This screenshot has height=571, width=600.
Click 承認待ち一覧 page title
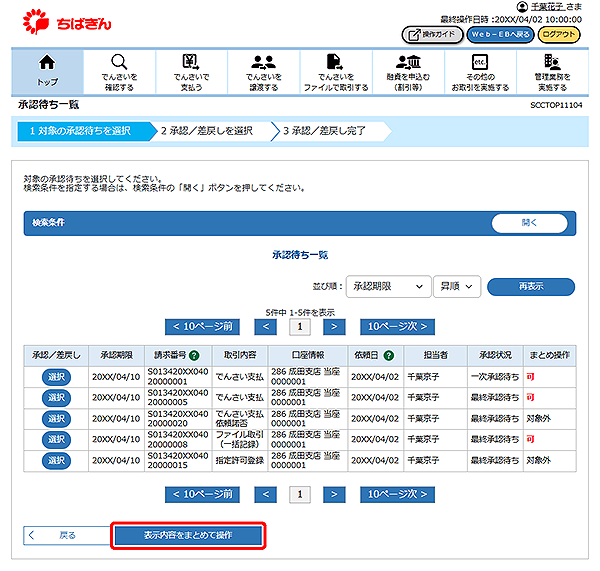click(49, 105)
